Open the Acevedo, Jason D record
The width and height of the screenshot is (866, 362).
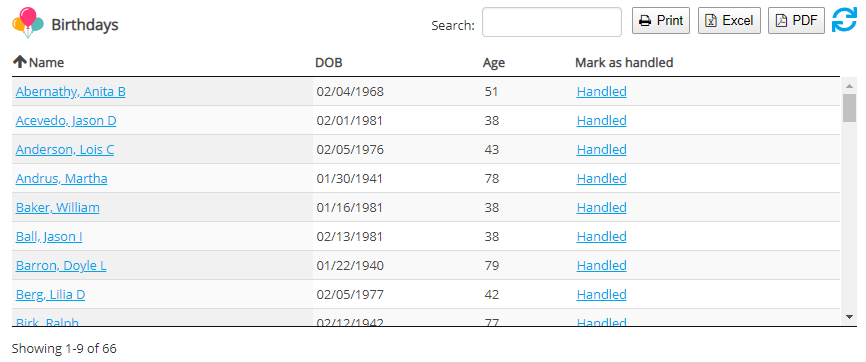pos(66,120)
